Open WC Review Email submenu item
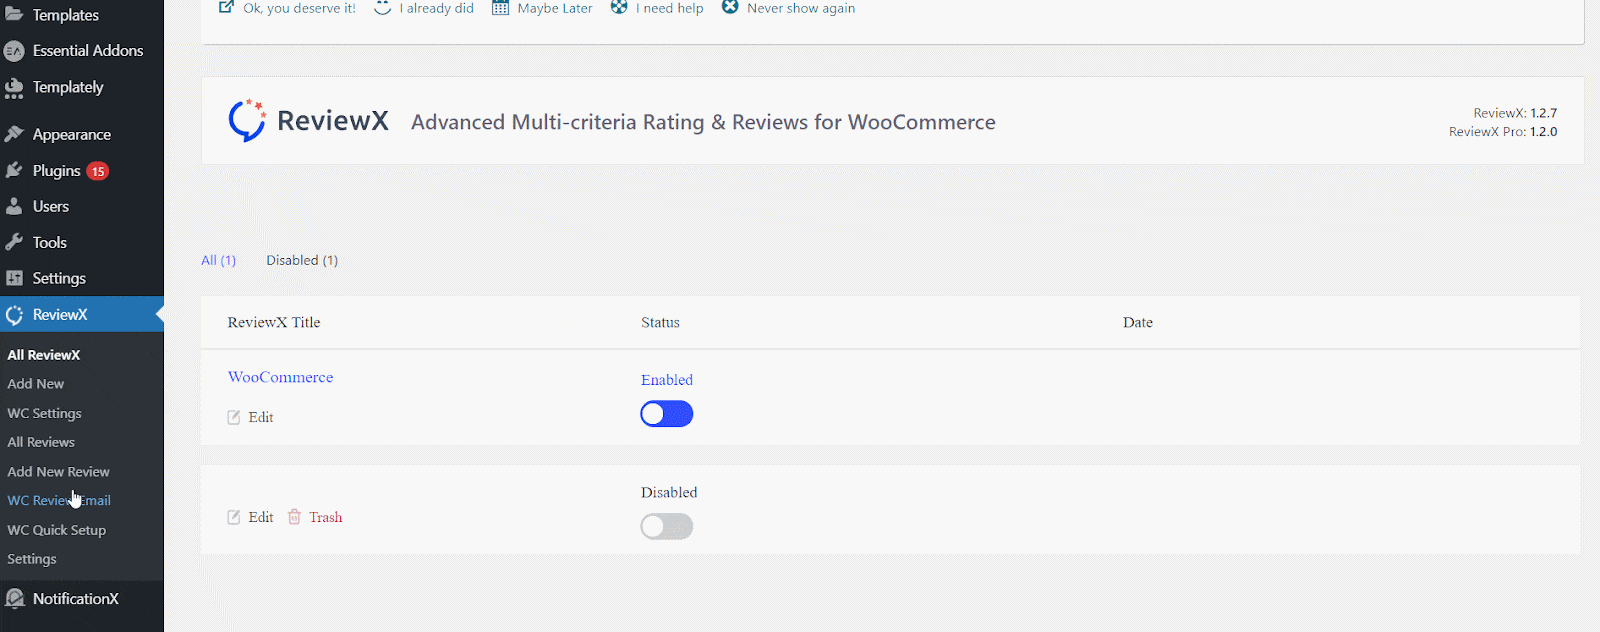Screen dimensions: 1600x632 pyautogui.click(x=59, y=500)
